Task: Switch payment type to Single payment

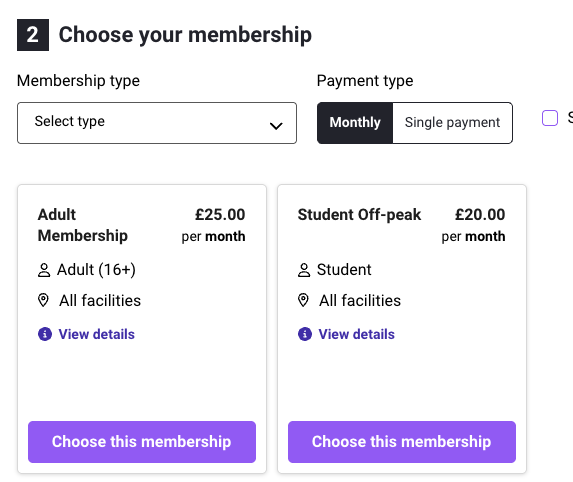Action: pos(452,123)
